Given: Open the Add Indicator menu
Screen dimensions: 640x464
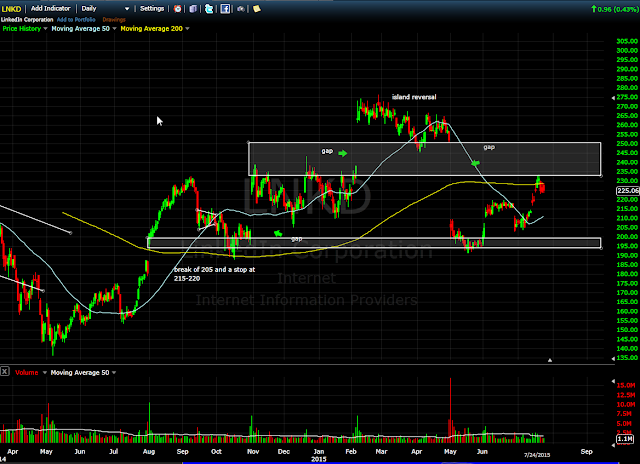Looking at the screenshot, I should [x=51, y=9].
